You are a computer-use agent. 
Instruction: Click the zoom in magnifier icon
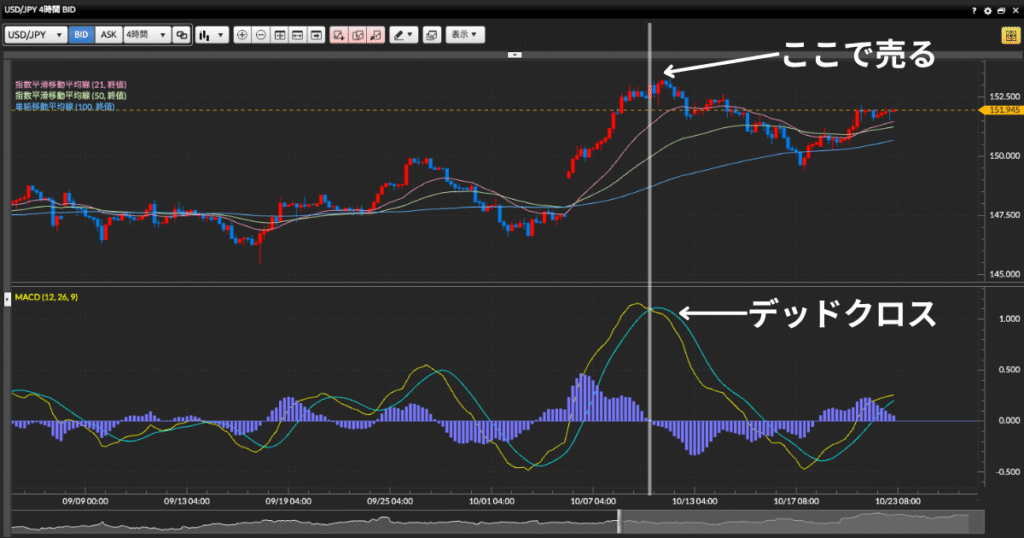[242, 34]
